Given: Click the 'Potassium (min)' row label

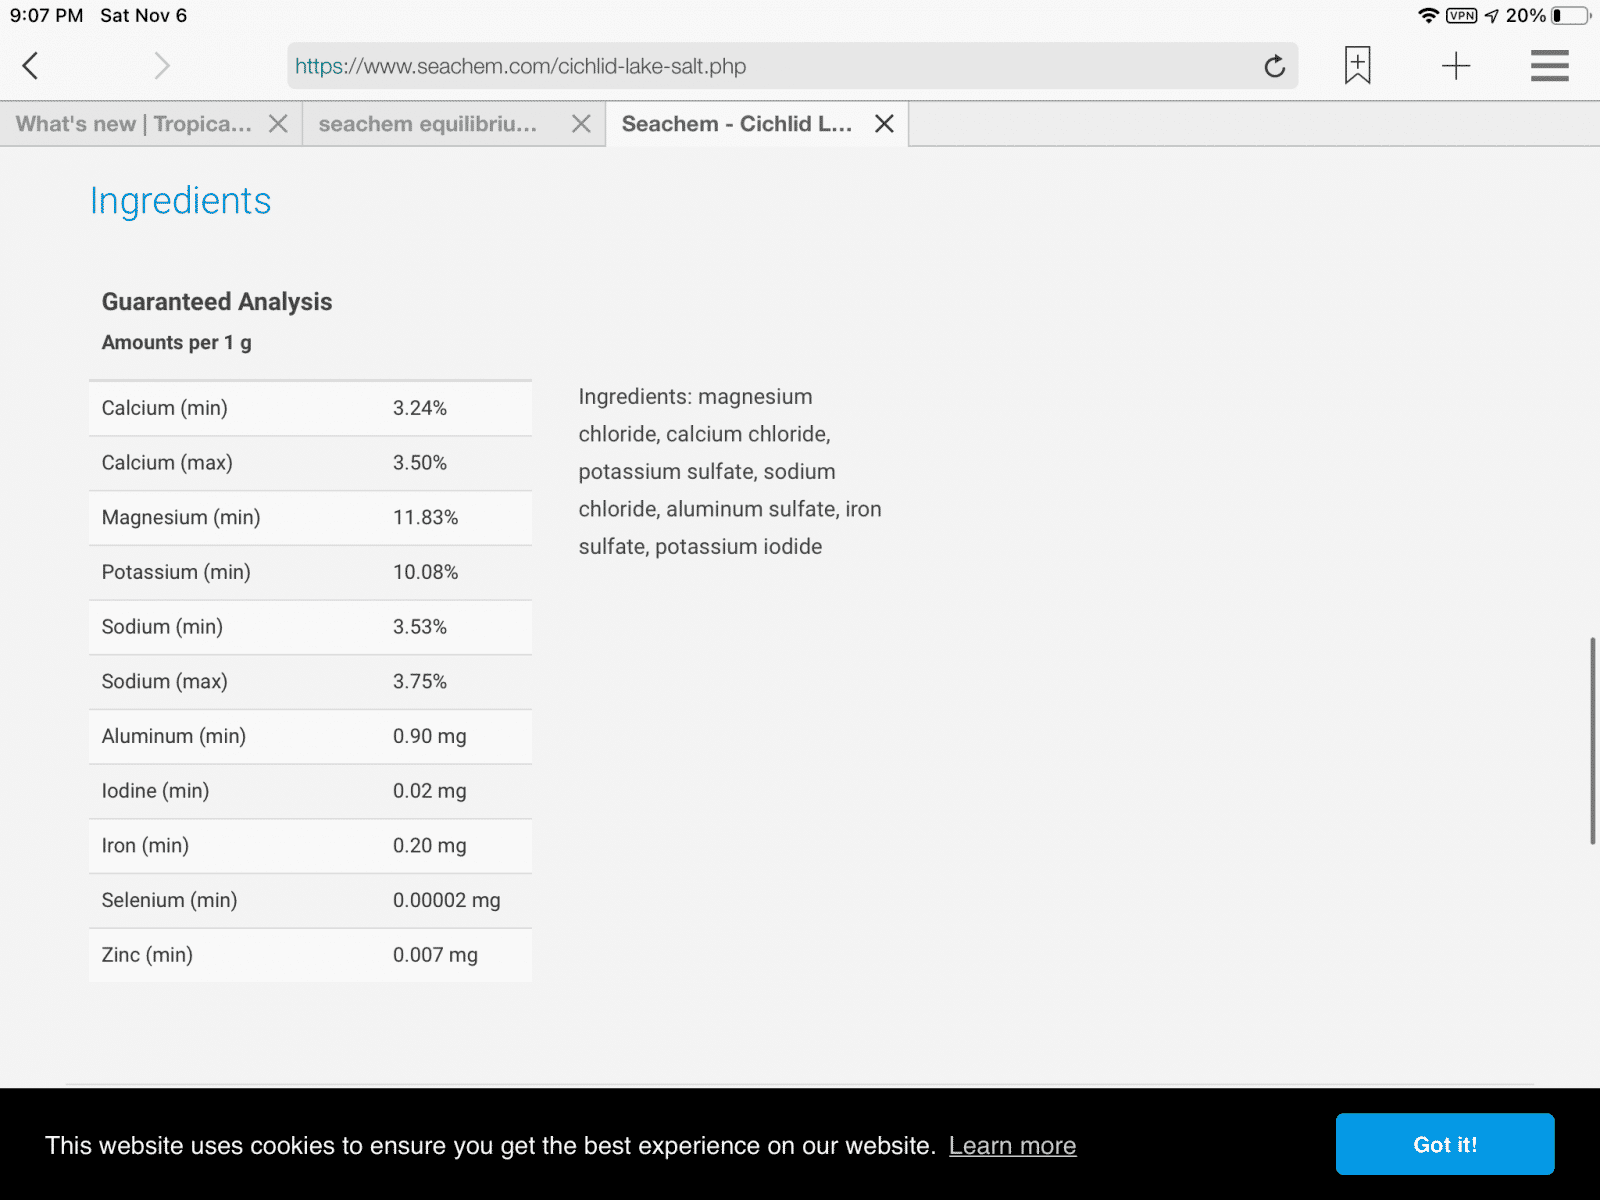Looking at the screenshot, I should 176,572.
